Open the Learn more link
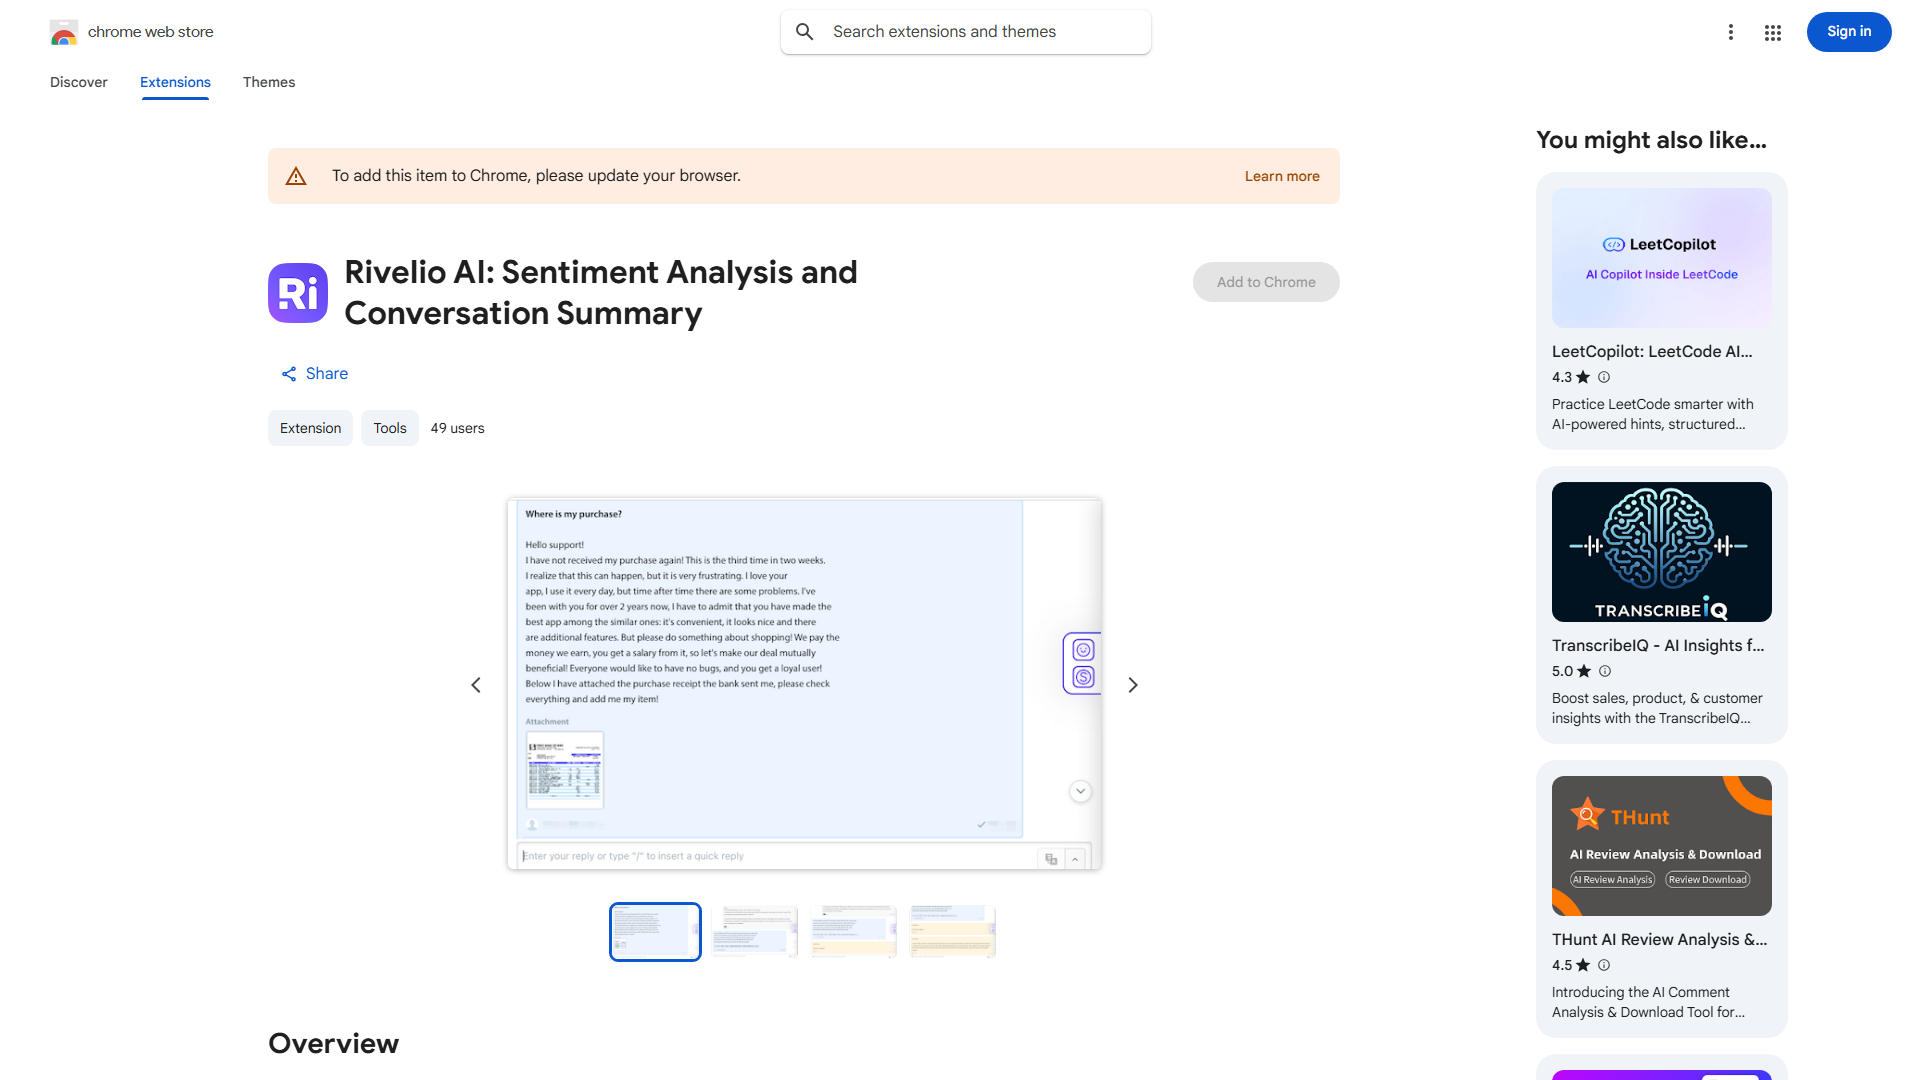 [x=1282, y=176]
